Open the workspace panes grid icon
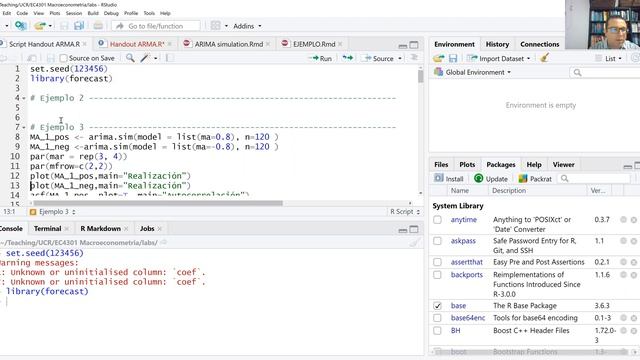 pyautogui.click(x=216, y=26)
